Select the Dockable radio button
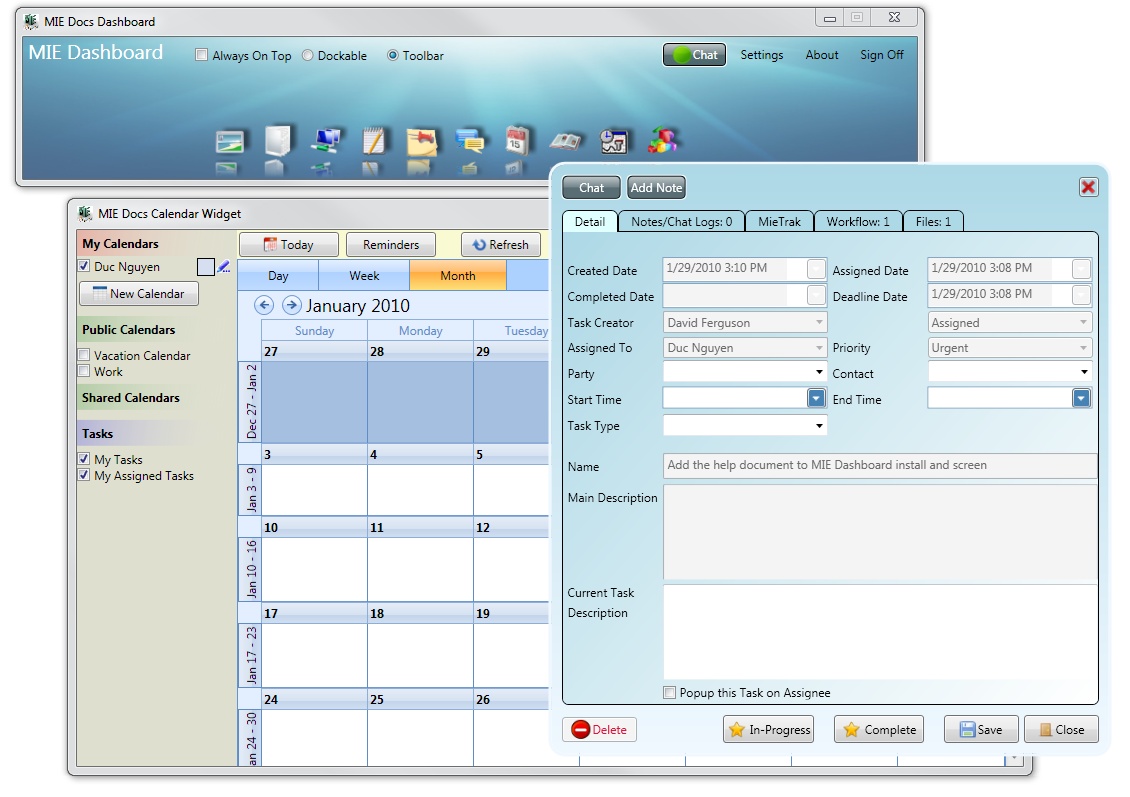The image size is (1130, 797). tap(308, 55)
